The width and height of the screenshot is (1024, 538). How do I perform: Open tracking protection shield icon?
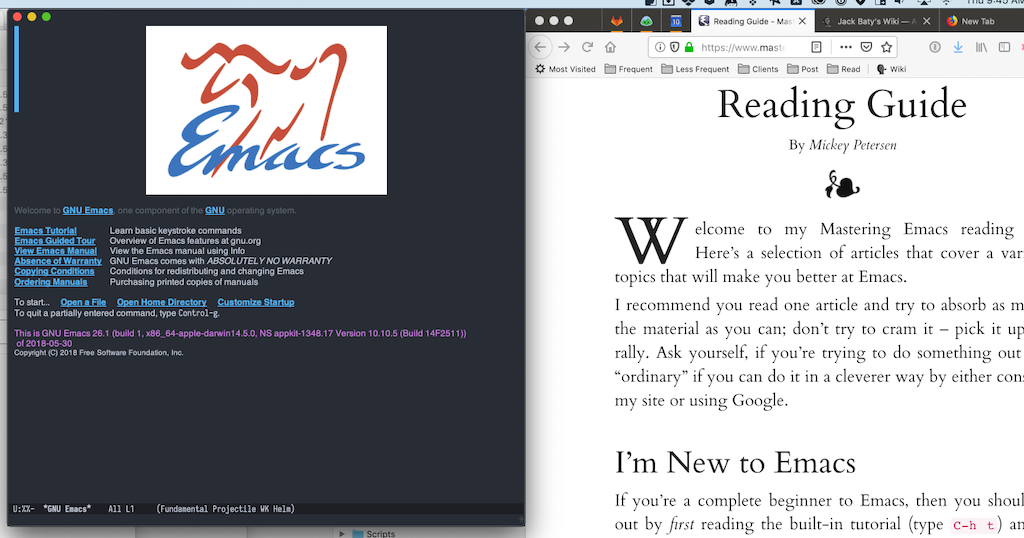675,47
